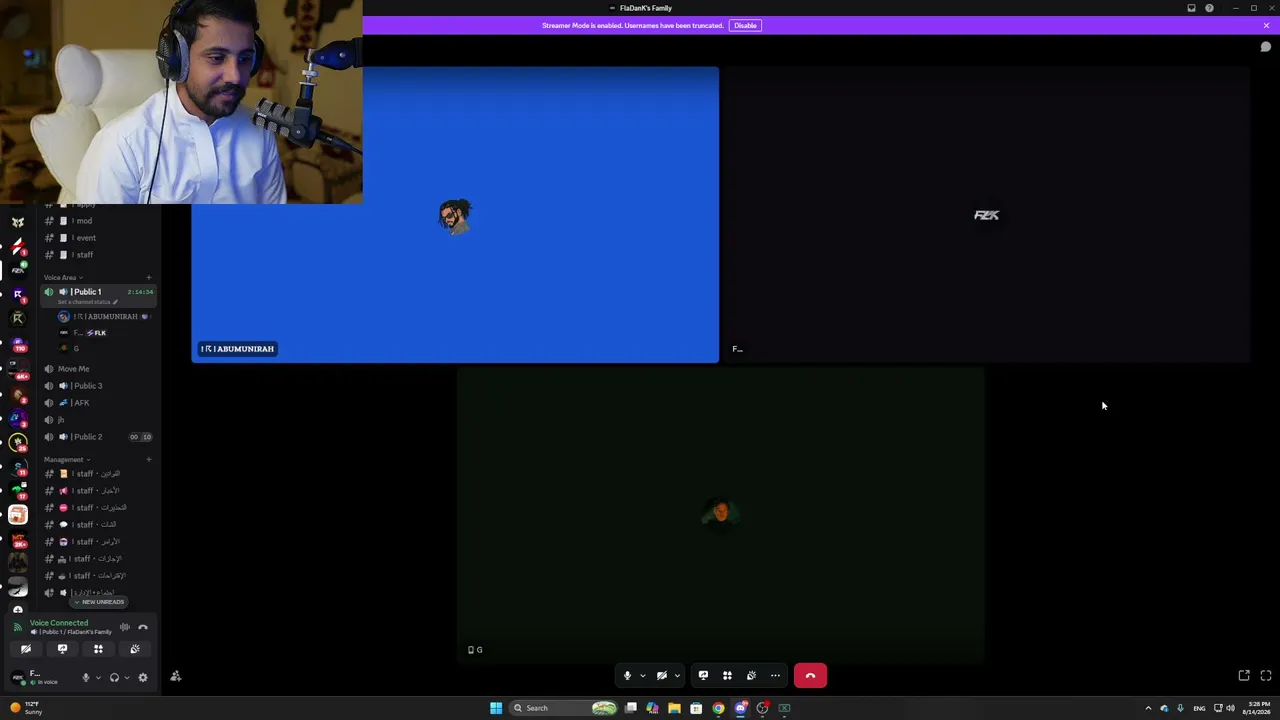
Task: Mute microphone in the user panel
Action: click(x=85, y=678)
